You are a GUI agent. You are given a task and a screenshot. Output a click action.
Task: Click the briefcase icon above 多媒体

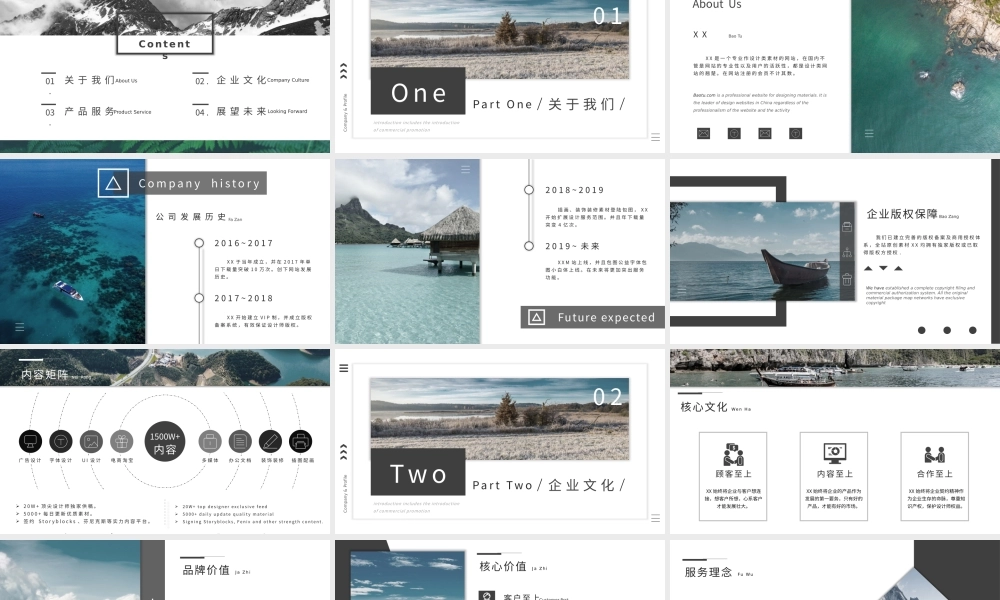[x=209, y=441]
